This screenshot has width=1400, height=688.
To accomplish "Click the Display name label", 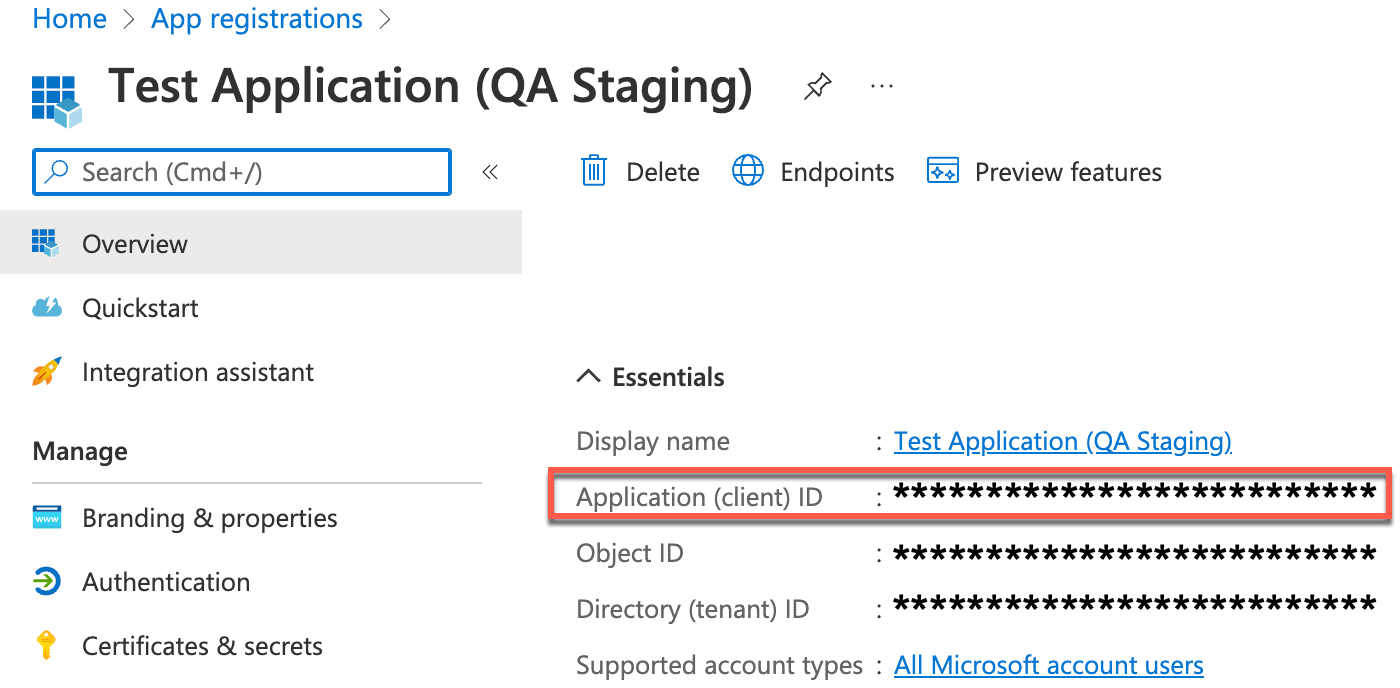I will 653,441.
